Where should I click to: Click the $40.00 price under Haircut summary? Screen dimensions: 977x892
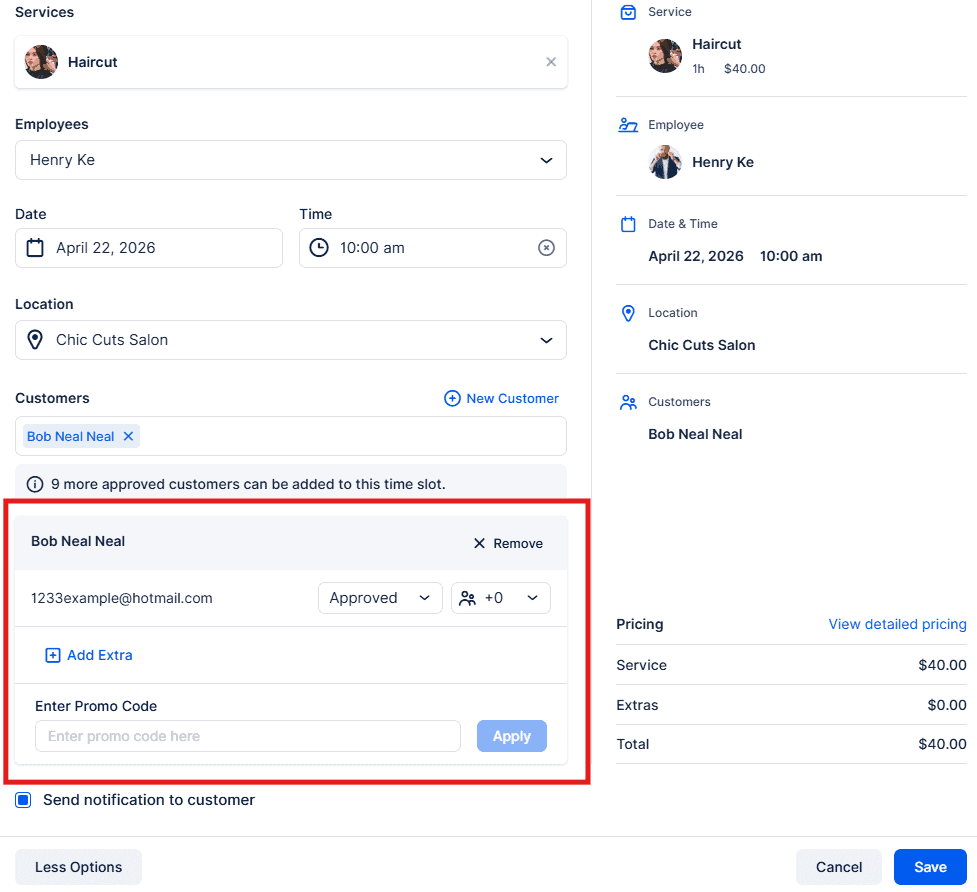(x=745, y=69)
